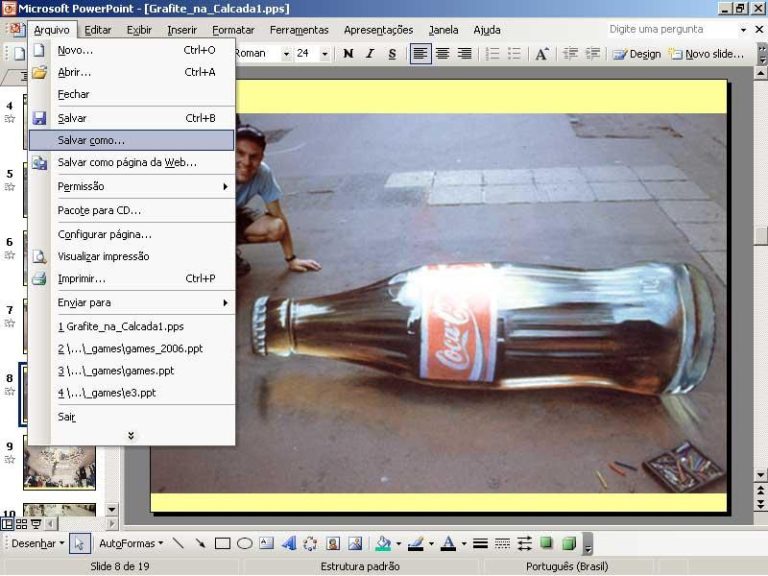Image resolution: width=768 pixels, height=576 pixels.
Task: Apply font color A
Action: [x=448, y=544]
